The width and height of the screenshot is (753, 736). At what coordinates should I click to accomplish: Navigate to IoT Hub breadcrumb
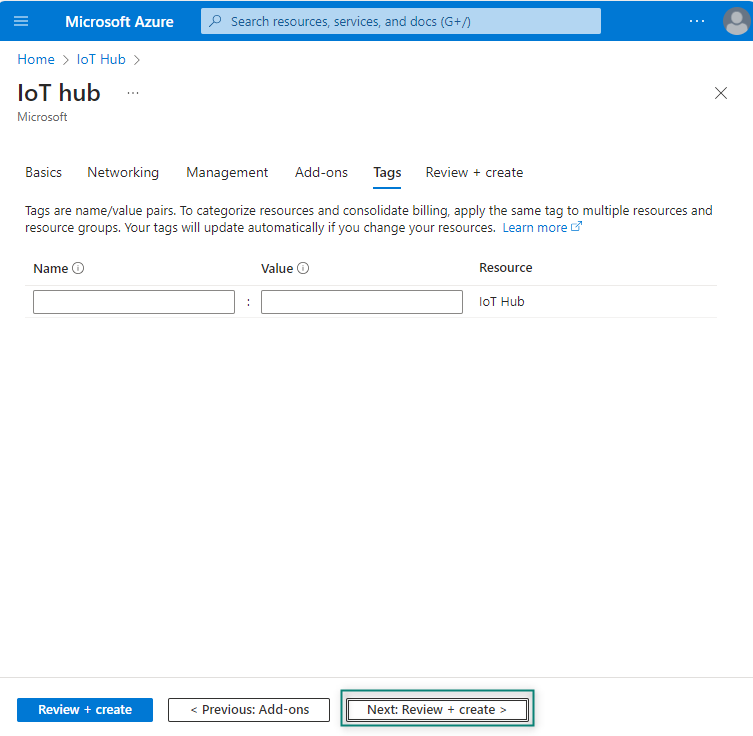coord(101,59)
